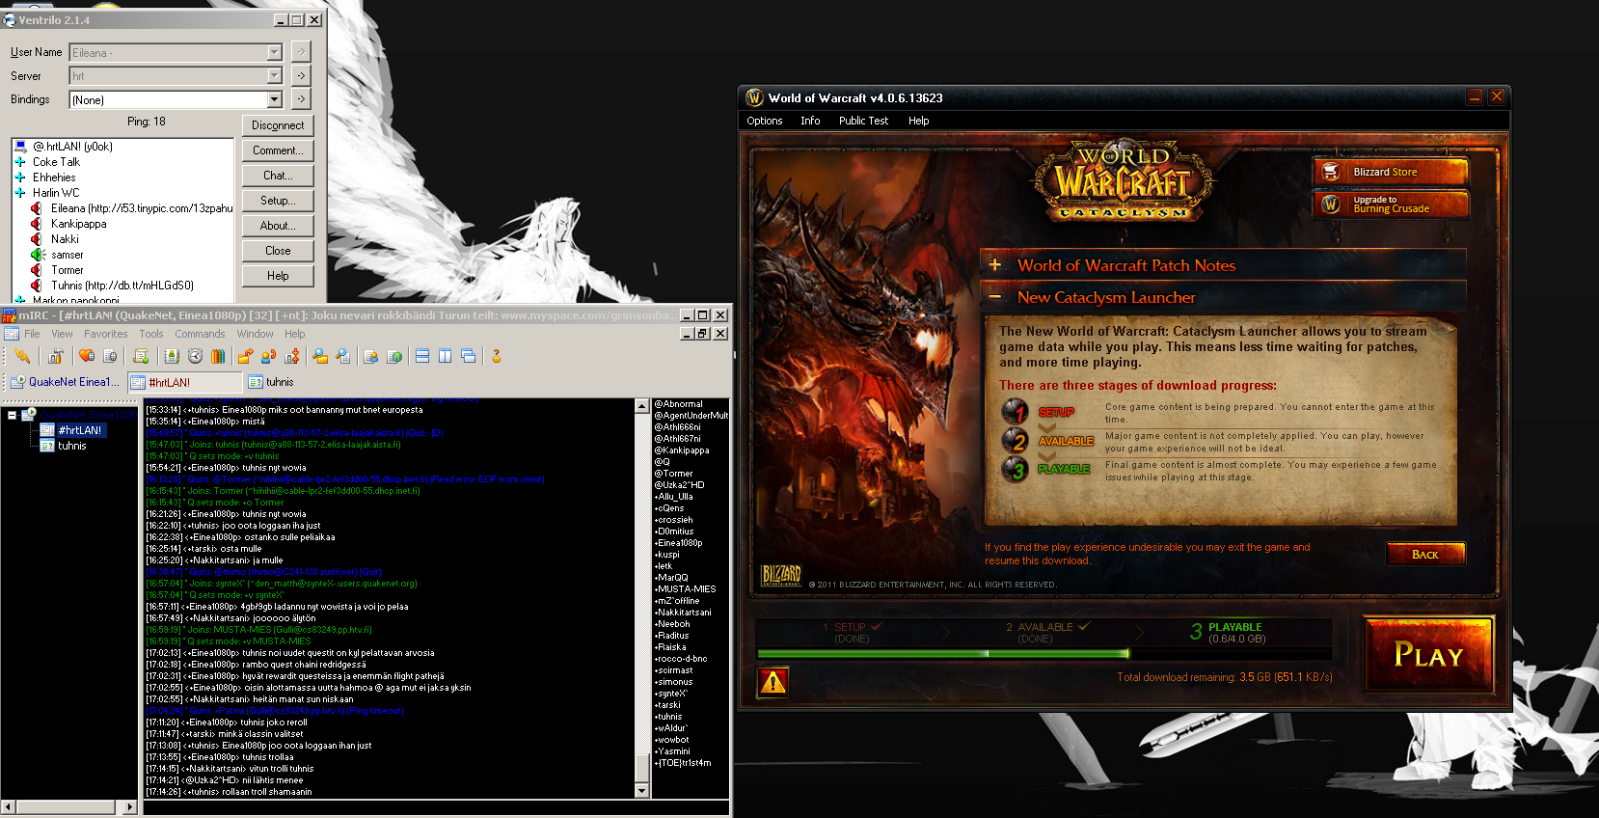Expand the Coke Talk channel in Ventrilo
This screenshot has width=1599, height=818.
20,161
